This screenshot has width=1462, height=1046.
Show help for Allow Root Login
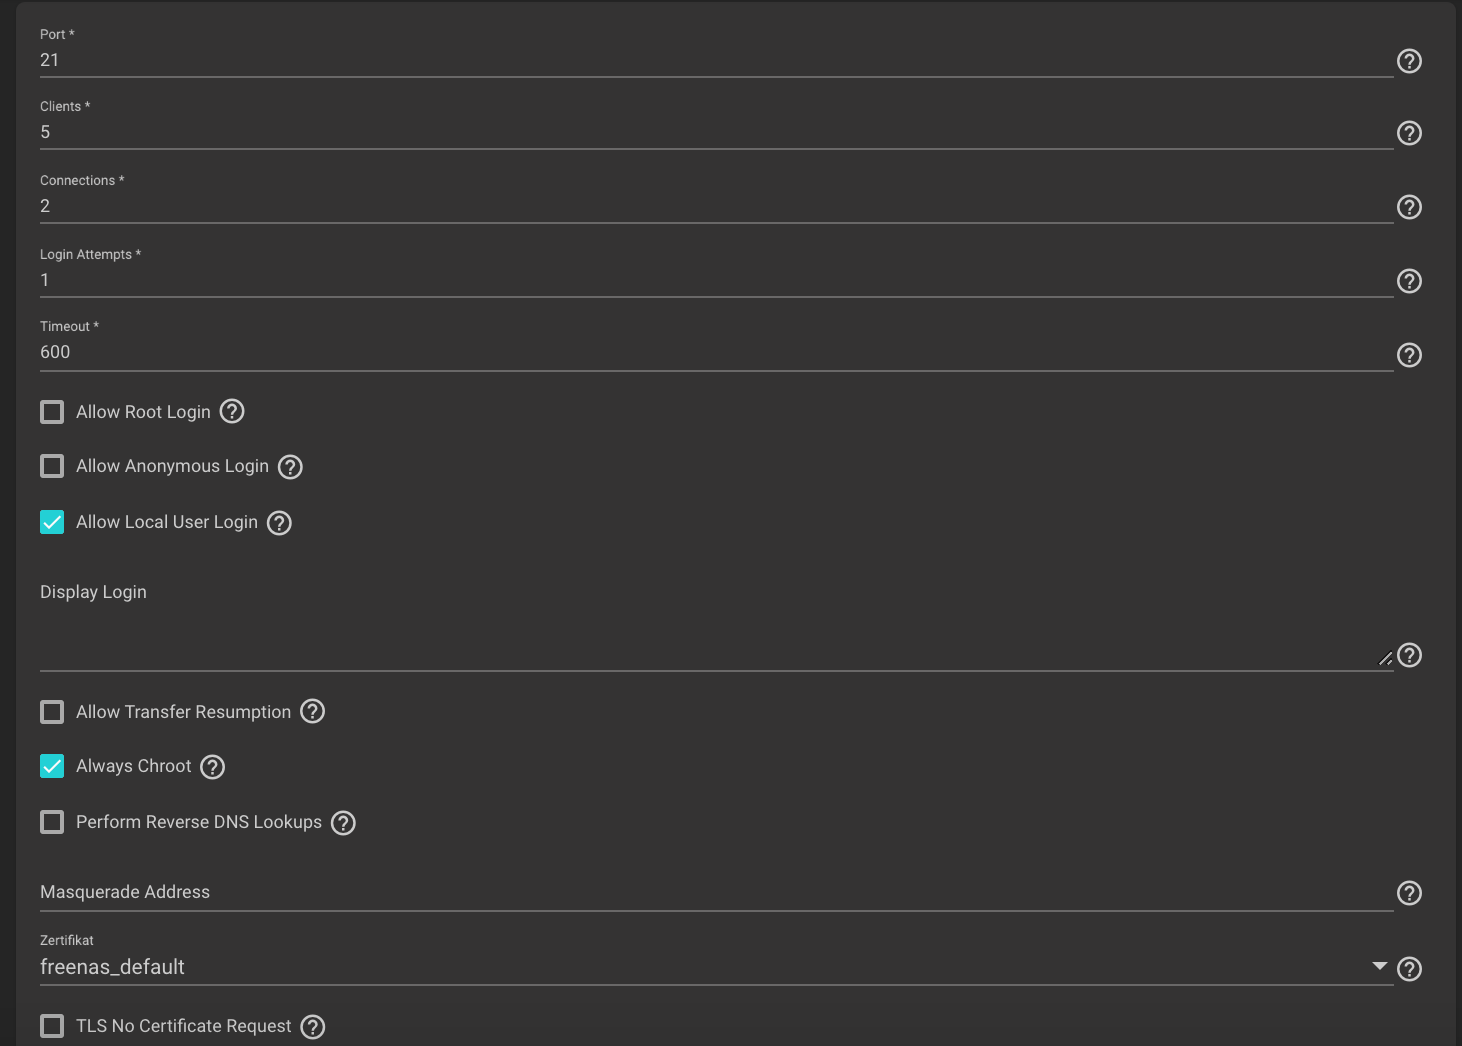point(232,411)
